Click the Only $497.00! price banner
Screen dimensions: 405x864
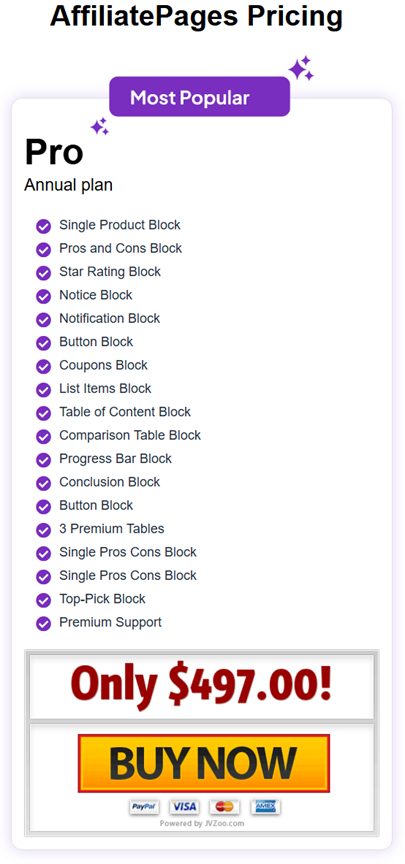[x=202, y=685]
